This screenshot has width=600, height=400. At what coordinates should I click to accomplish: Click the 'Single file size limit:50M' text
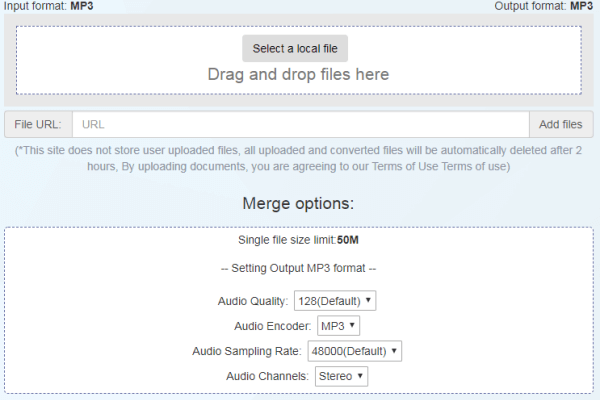tap(298, 240)
